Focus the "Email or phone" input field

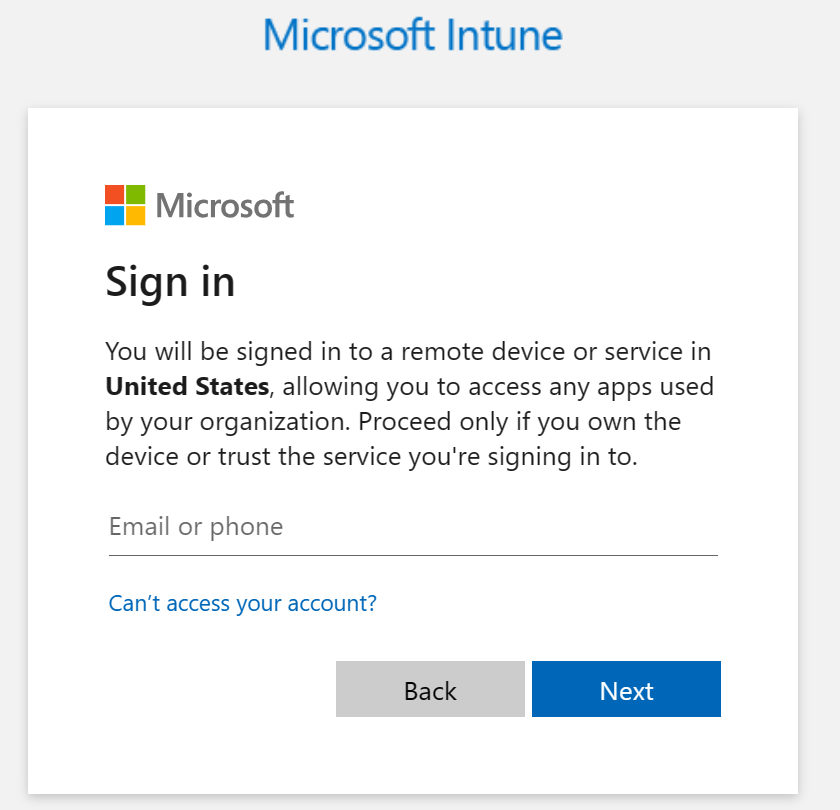[412, 527]
